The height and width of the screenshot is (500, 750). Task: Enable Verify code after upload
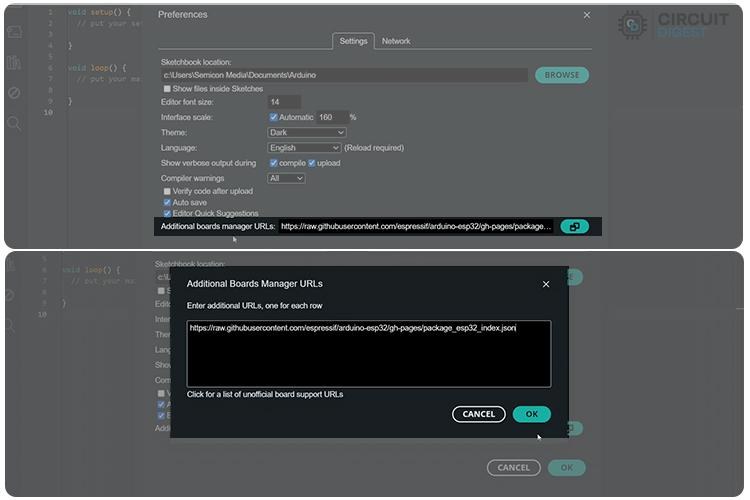point(167,191)
